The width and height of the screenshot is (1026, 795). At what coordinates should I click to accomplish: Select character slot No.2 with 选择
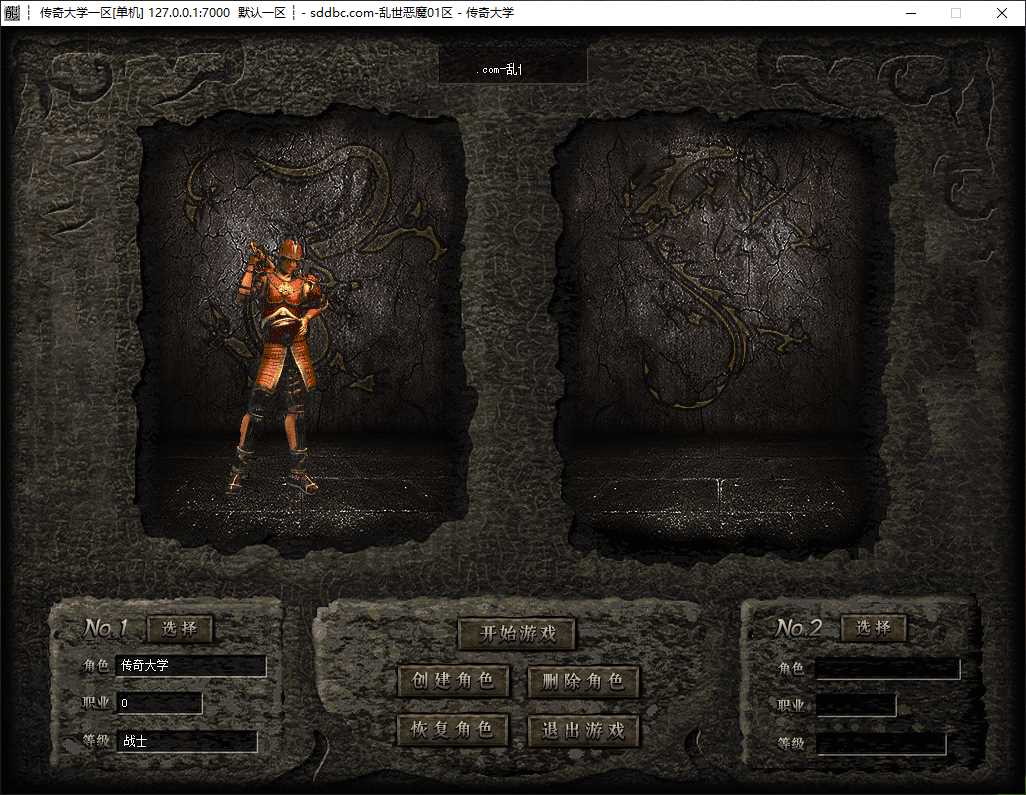tap(874, 628)
